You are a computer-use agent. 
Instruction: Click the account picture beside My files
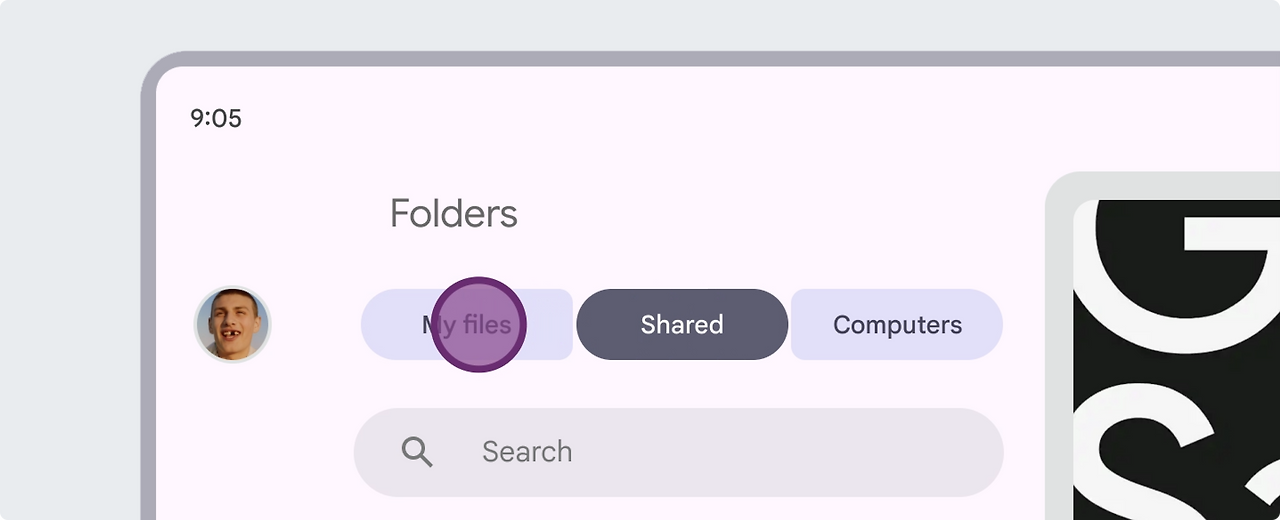(x=232, y=324)
